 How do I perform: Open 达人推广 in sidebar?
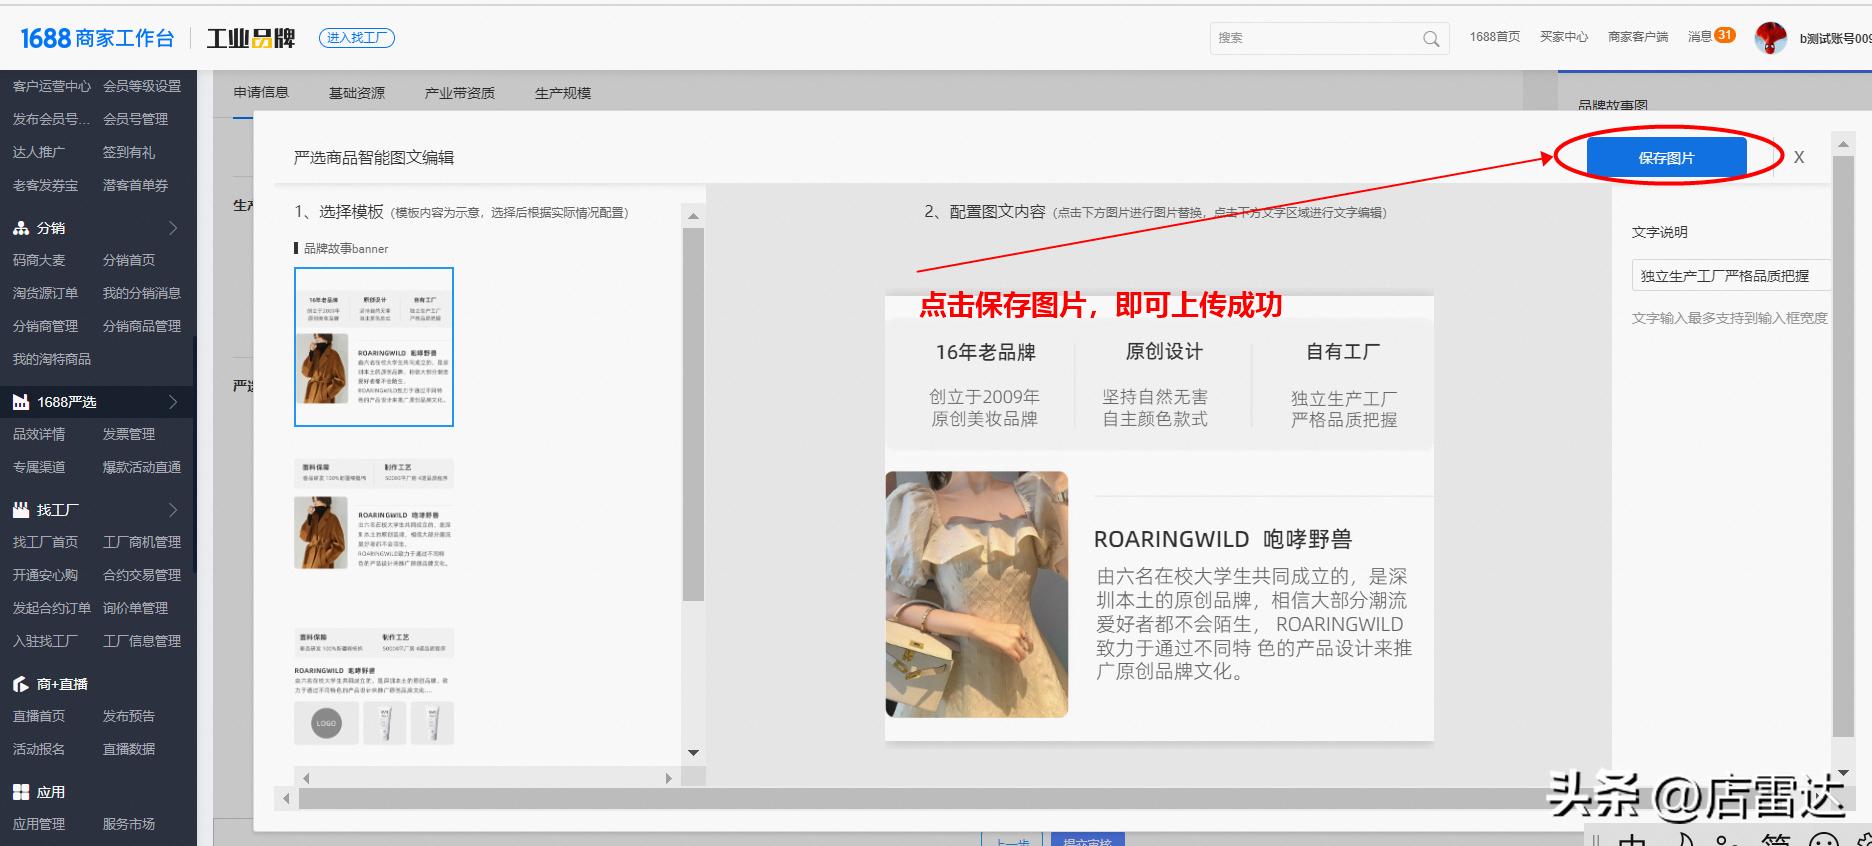(x=39, y=152)
